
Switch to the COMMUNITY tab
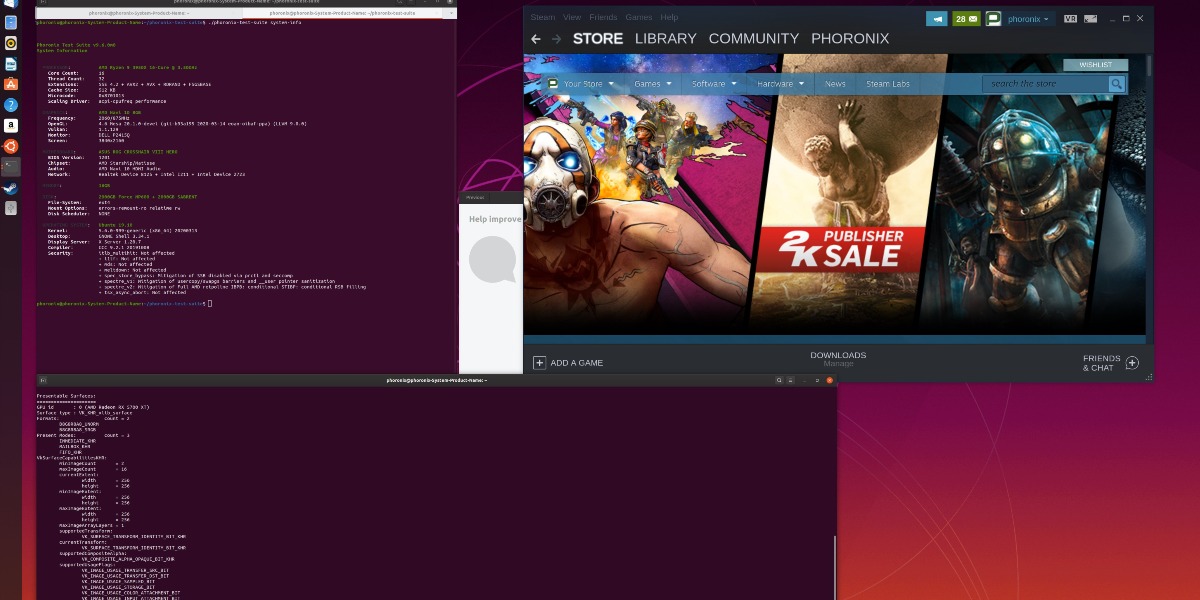click(753, 39)
